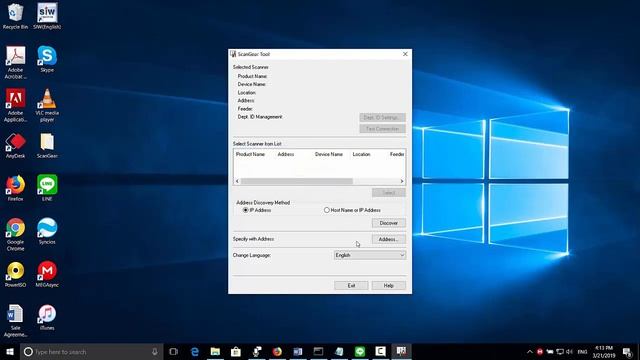Select the Adobe Application desktop icon

coord(15,105)
